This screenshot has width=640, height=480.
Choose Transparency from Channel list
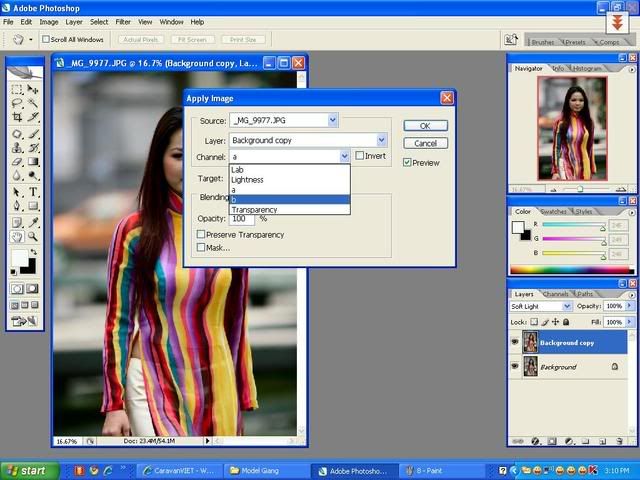(289, 209)
